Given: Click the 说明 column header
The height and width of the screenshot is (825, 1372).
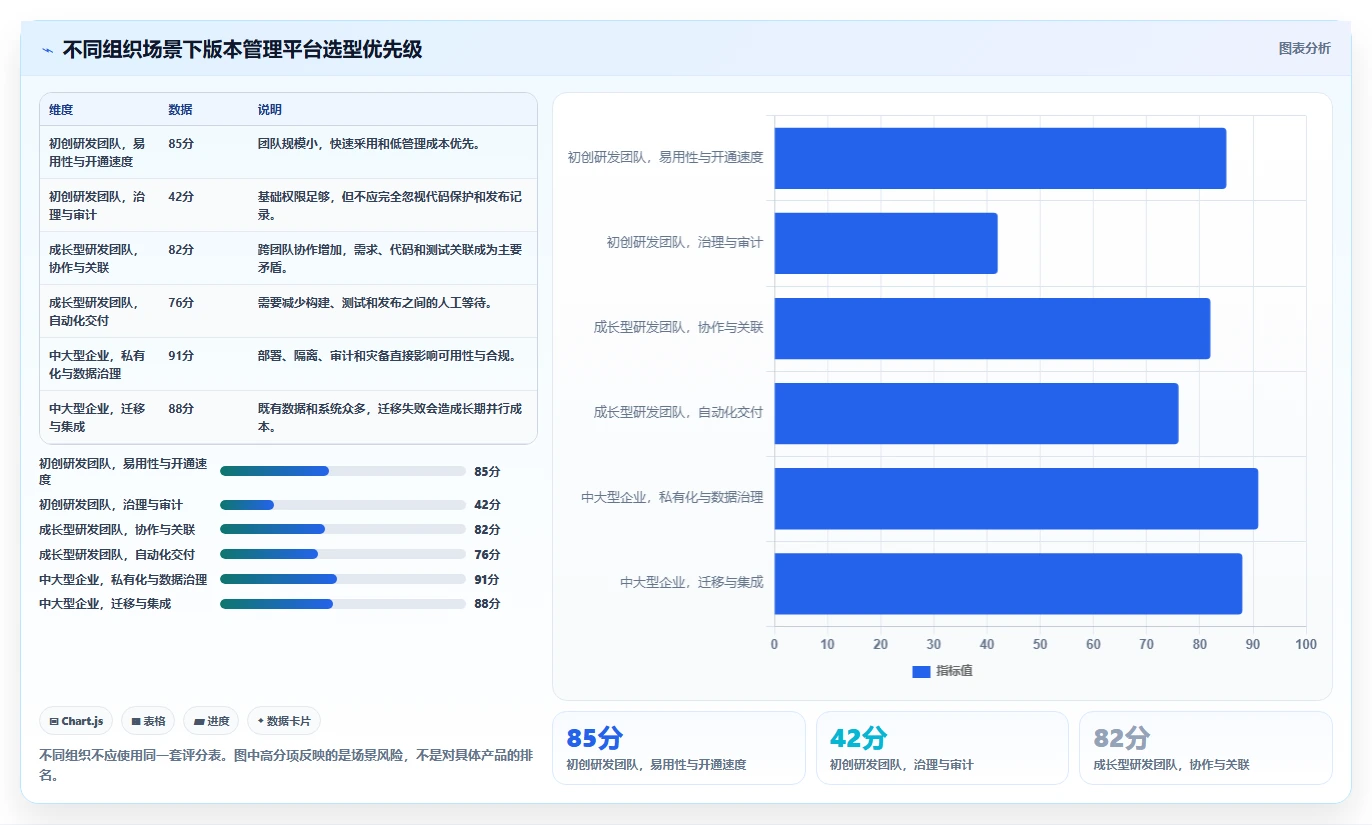Looking at the screenshot, I should 270,110.
